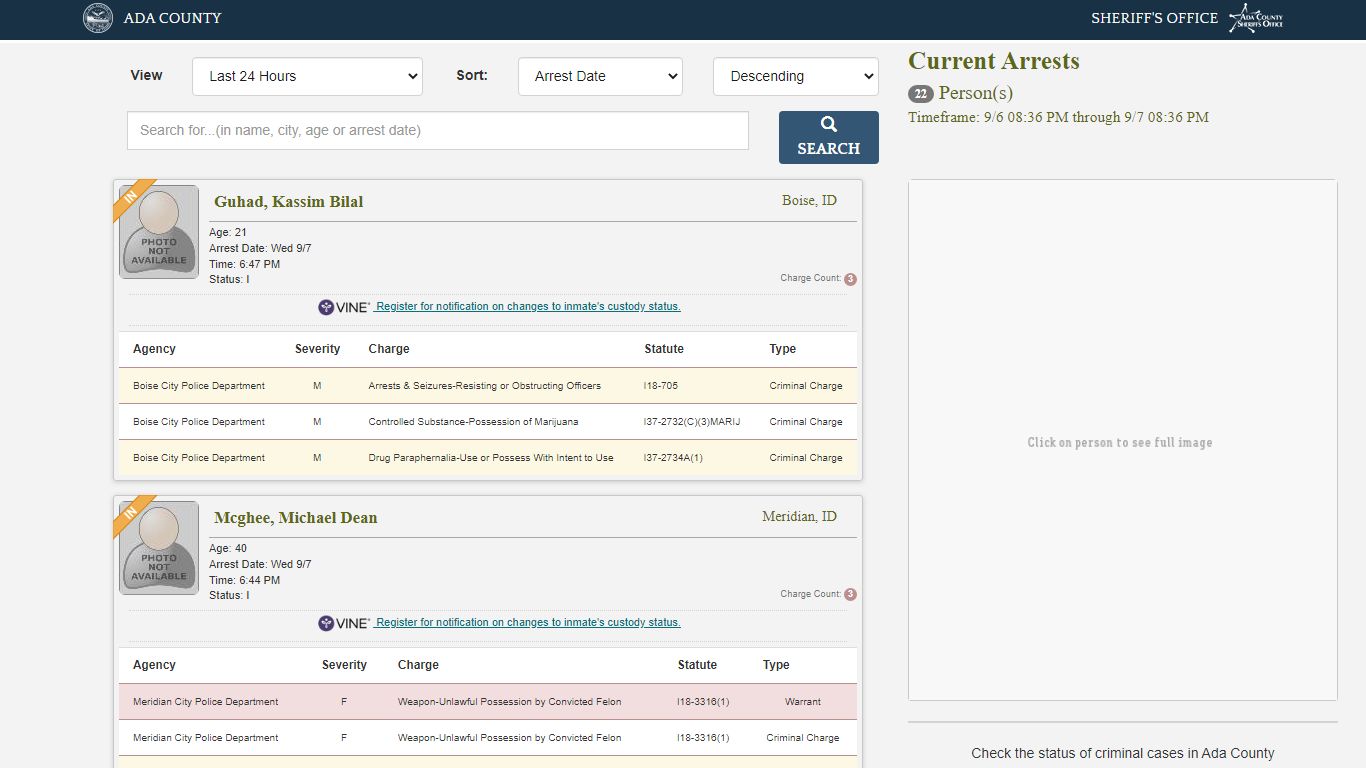Select the name Guhad, Kassim Bilal

click(288, 202)
